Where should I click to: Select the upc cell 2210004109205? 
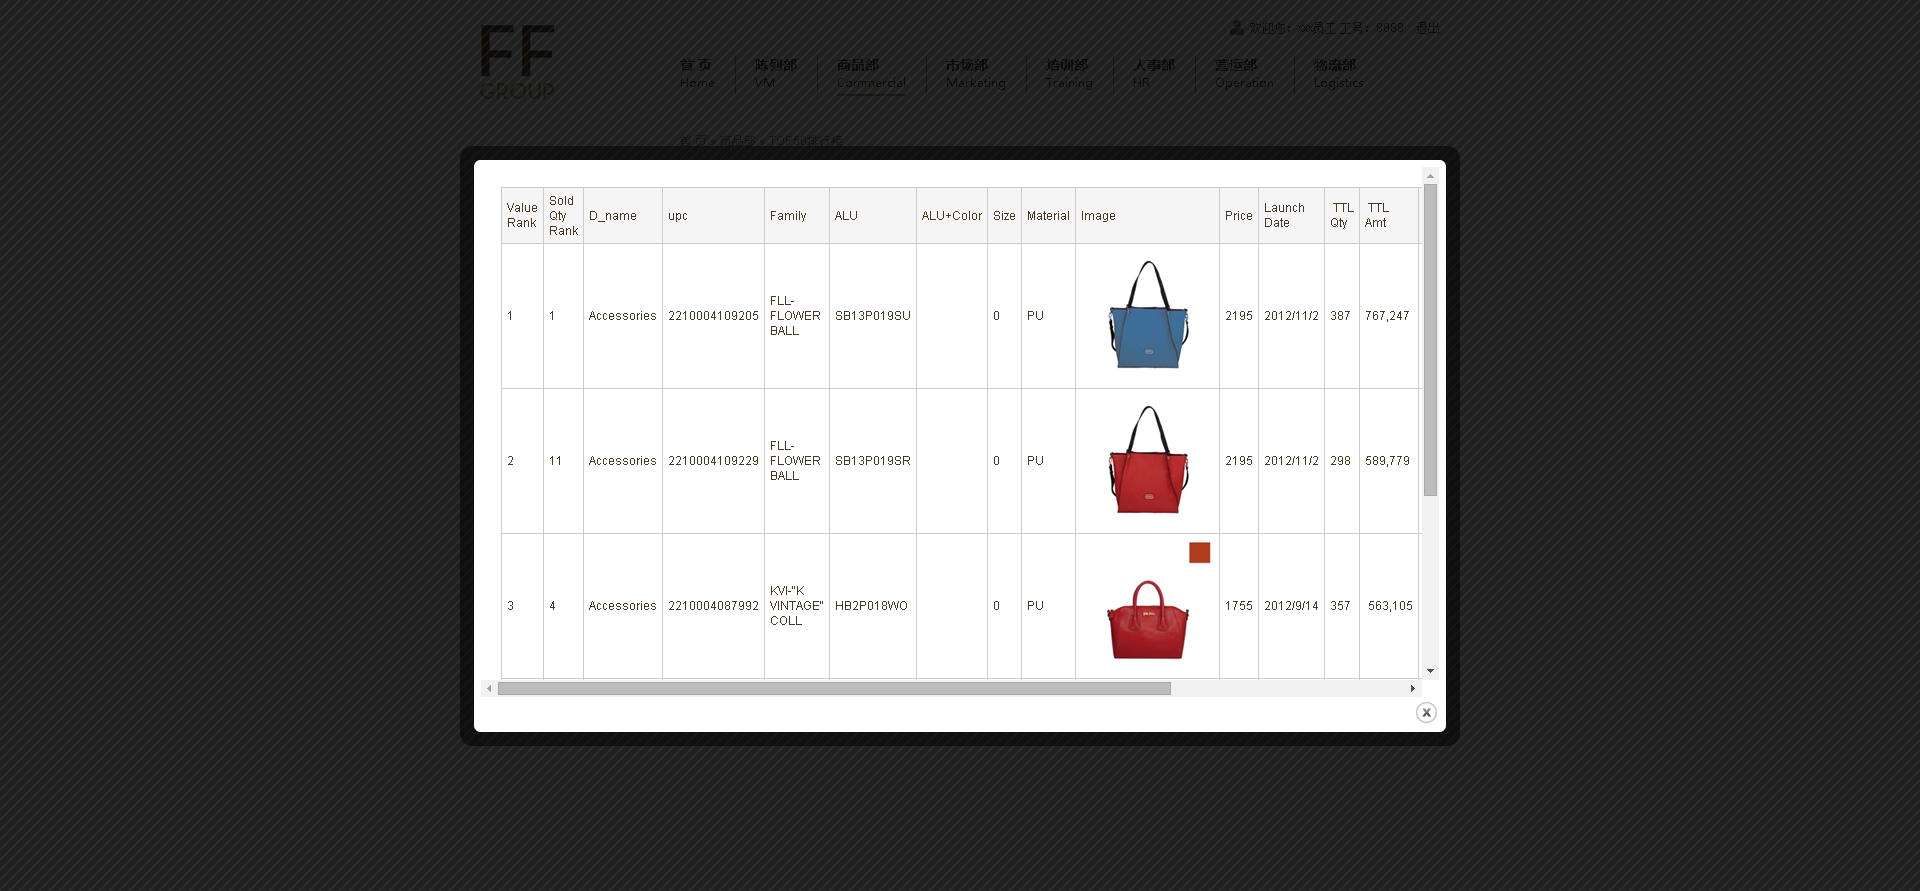point(713,316)
